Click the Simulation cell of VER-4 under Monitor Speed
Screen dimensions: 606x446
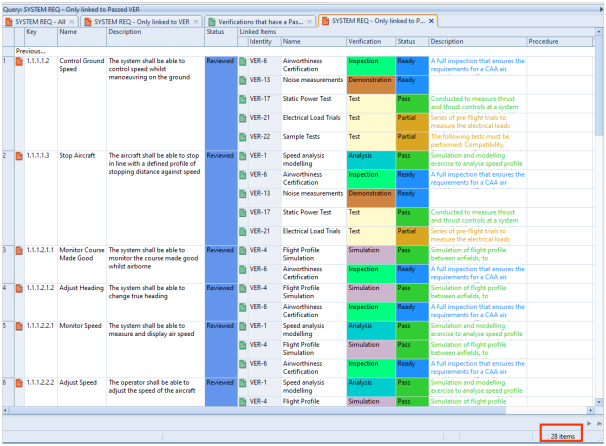[371, 350]
